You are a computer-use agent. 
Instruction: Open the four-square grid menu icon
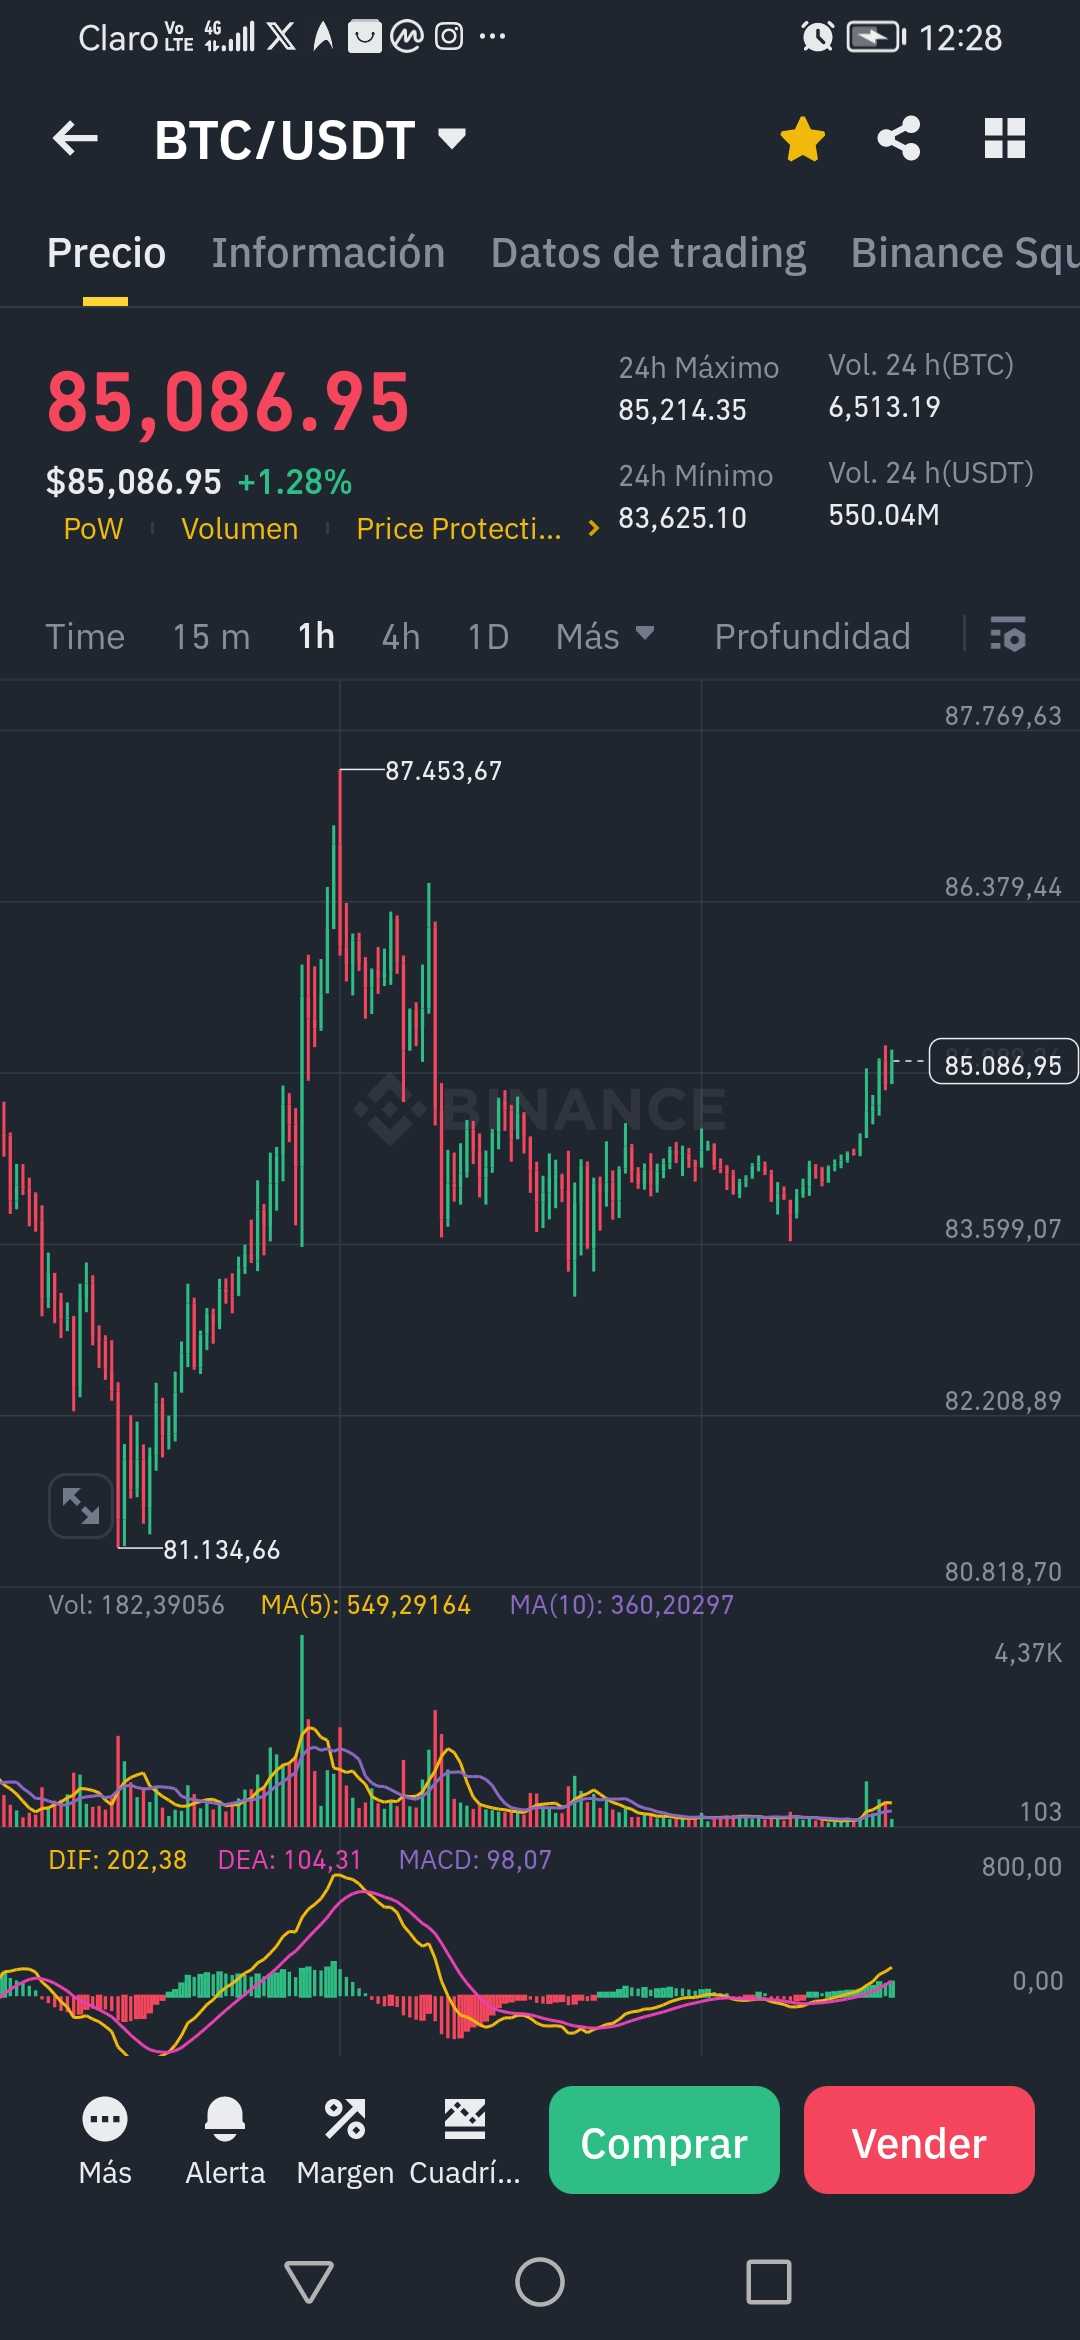1004,139
